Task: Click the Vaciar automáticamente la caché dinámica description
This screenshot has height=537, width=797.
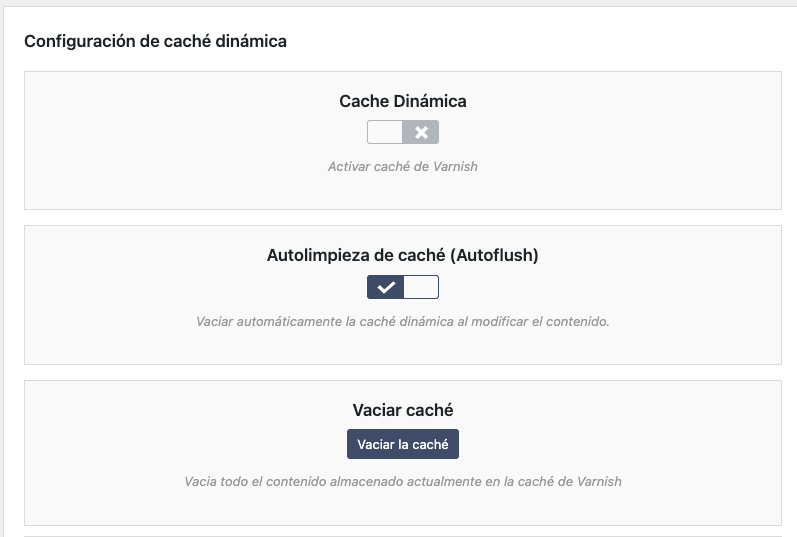Action: pyautogui.click(x=403, y=321)
